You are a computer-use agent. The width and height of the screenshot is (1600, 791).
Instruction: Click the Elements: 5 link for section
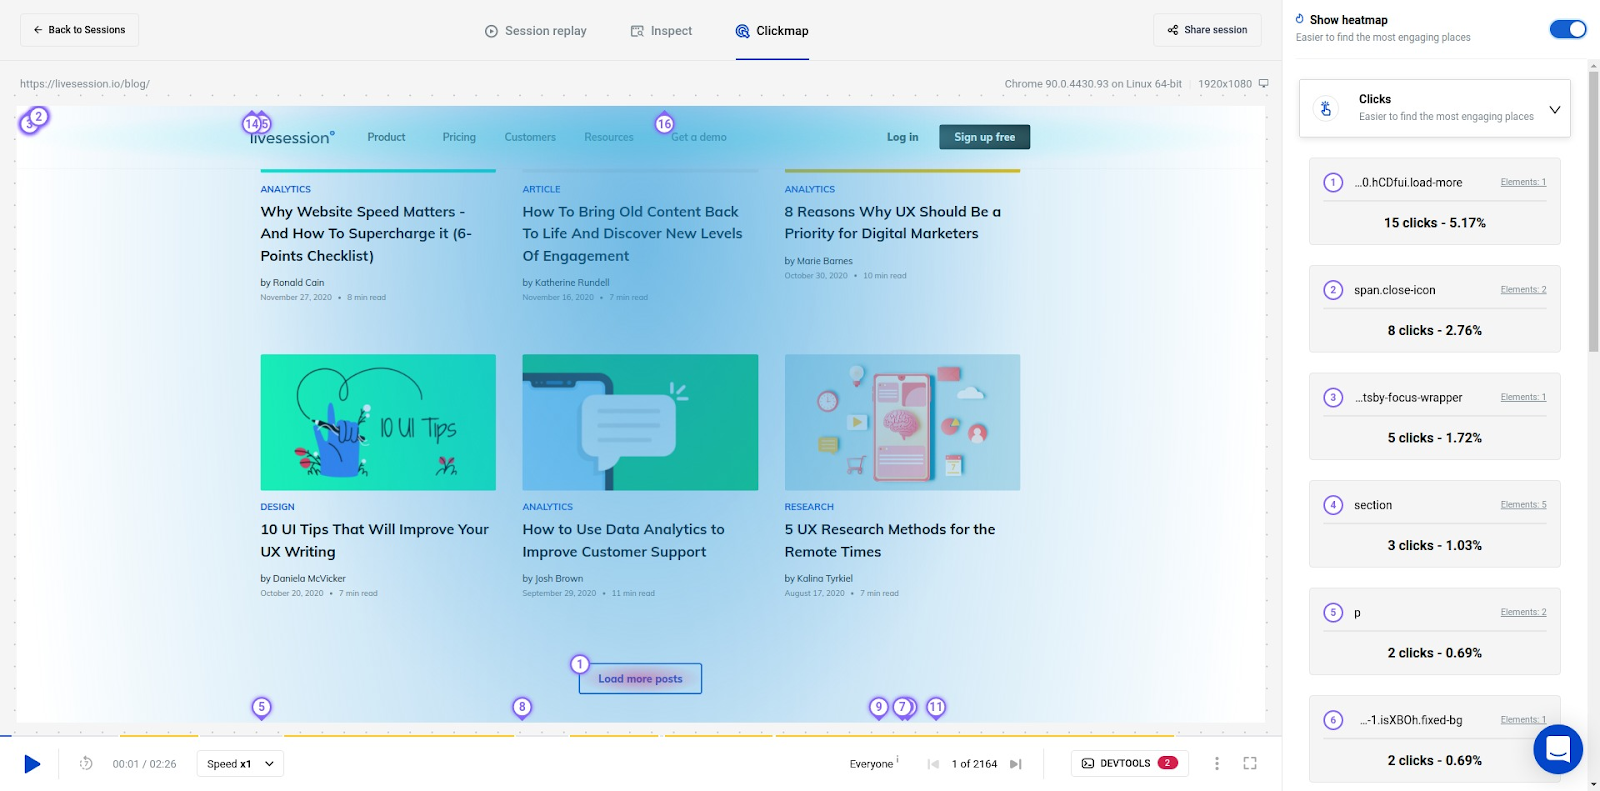(x=1523, y=505)
